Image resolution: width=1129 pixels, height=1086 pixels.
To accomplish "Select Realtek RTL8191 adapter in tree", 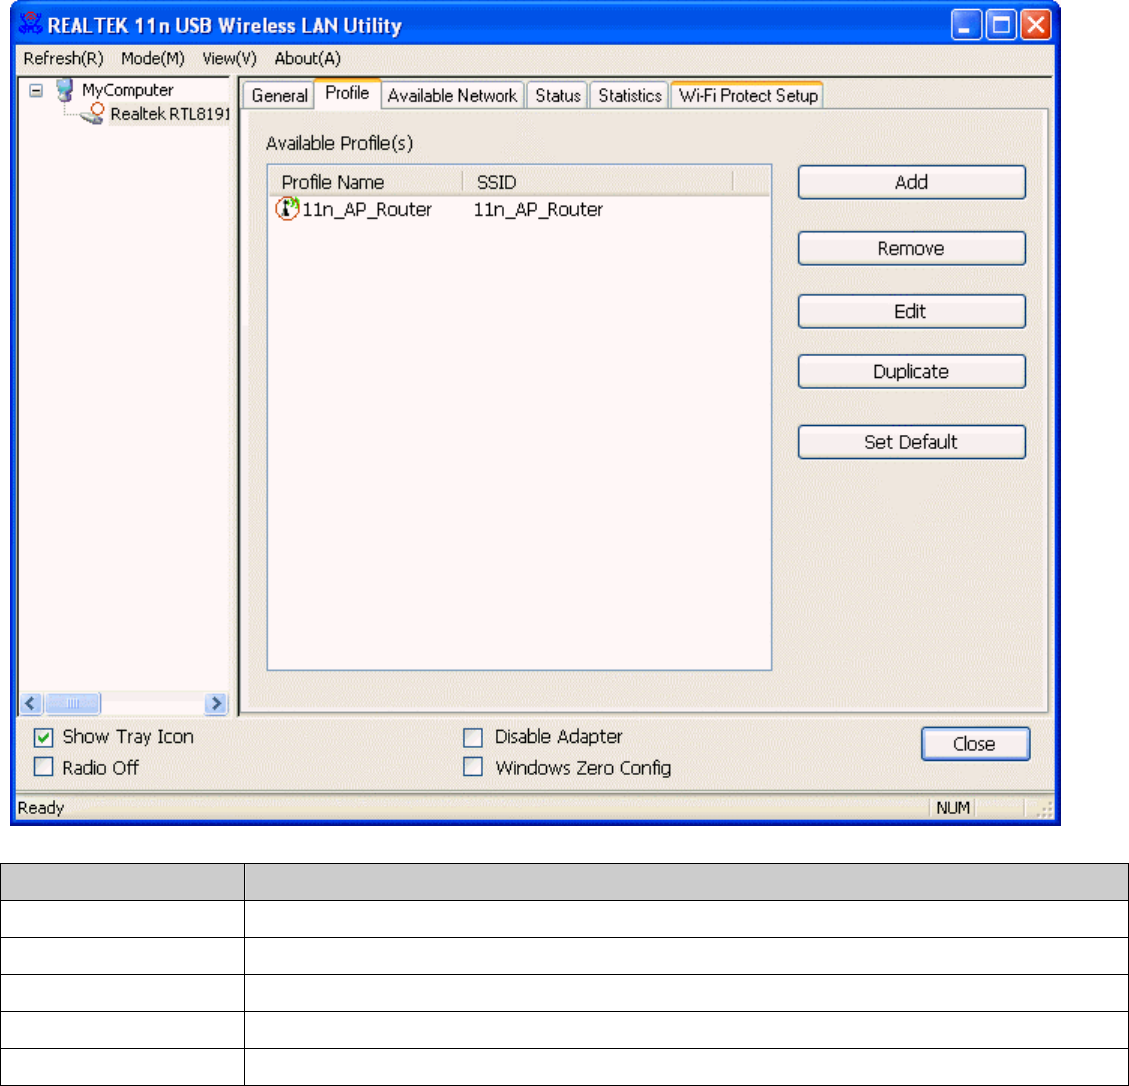I will click(x=170, y=114).
